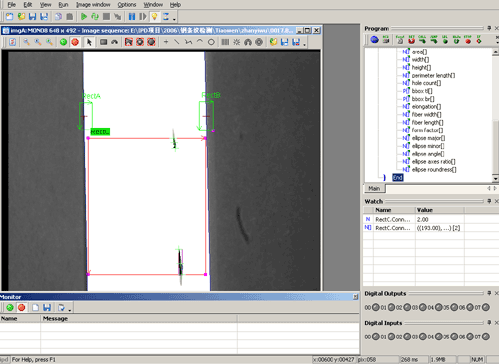Toggle the light bulb icon in main toolbar

click(x=154, y=16)
